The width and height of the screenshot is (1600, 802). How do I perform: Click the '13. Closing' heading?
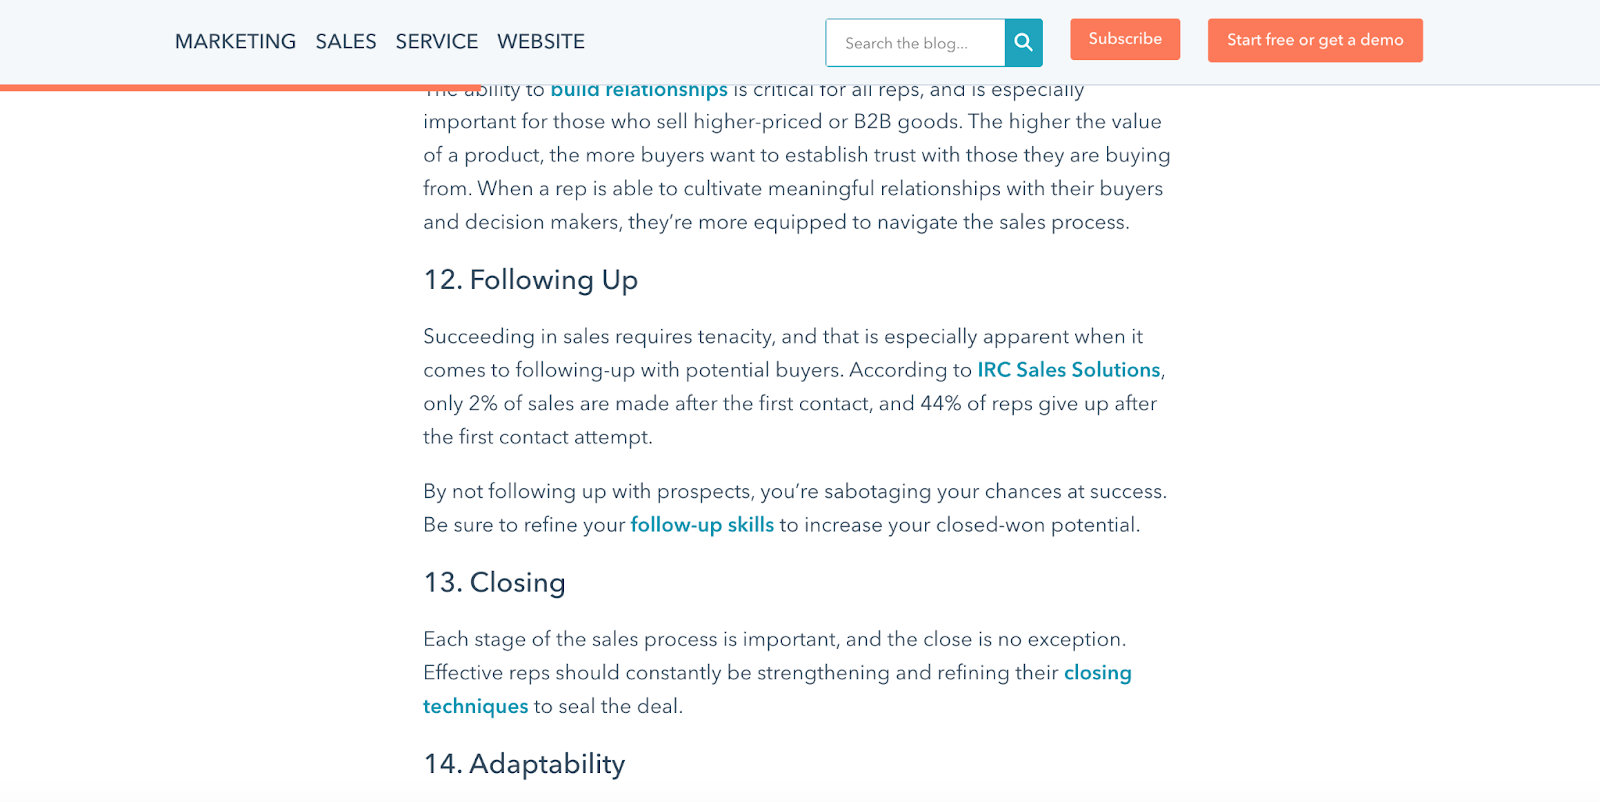495,582
